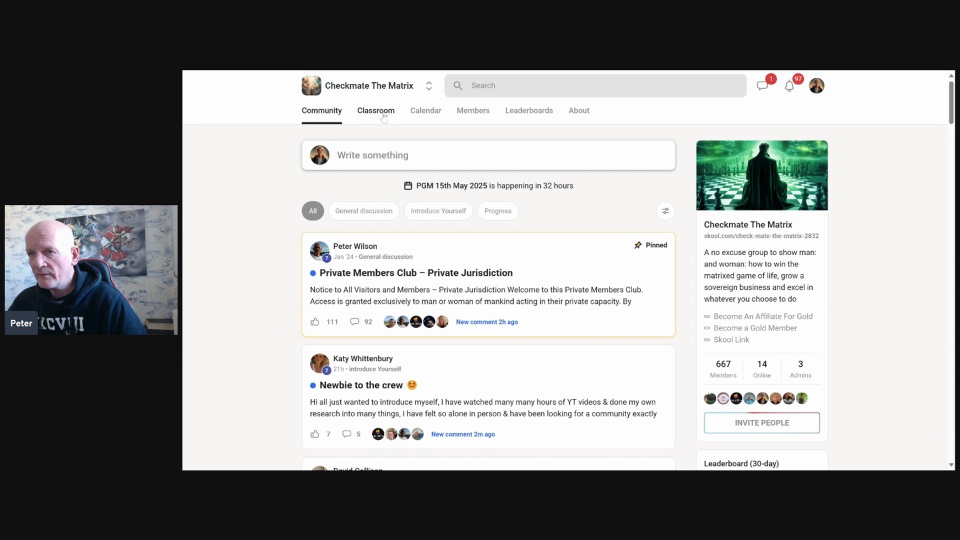This screenshot has width=960, height=540.
Task: Click the Leaderboard (30-day) heading
Action: [741, 463]
